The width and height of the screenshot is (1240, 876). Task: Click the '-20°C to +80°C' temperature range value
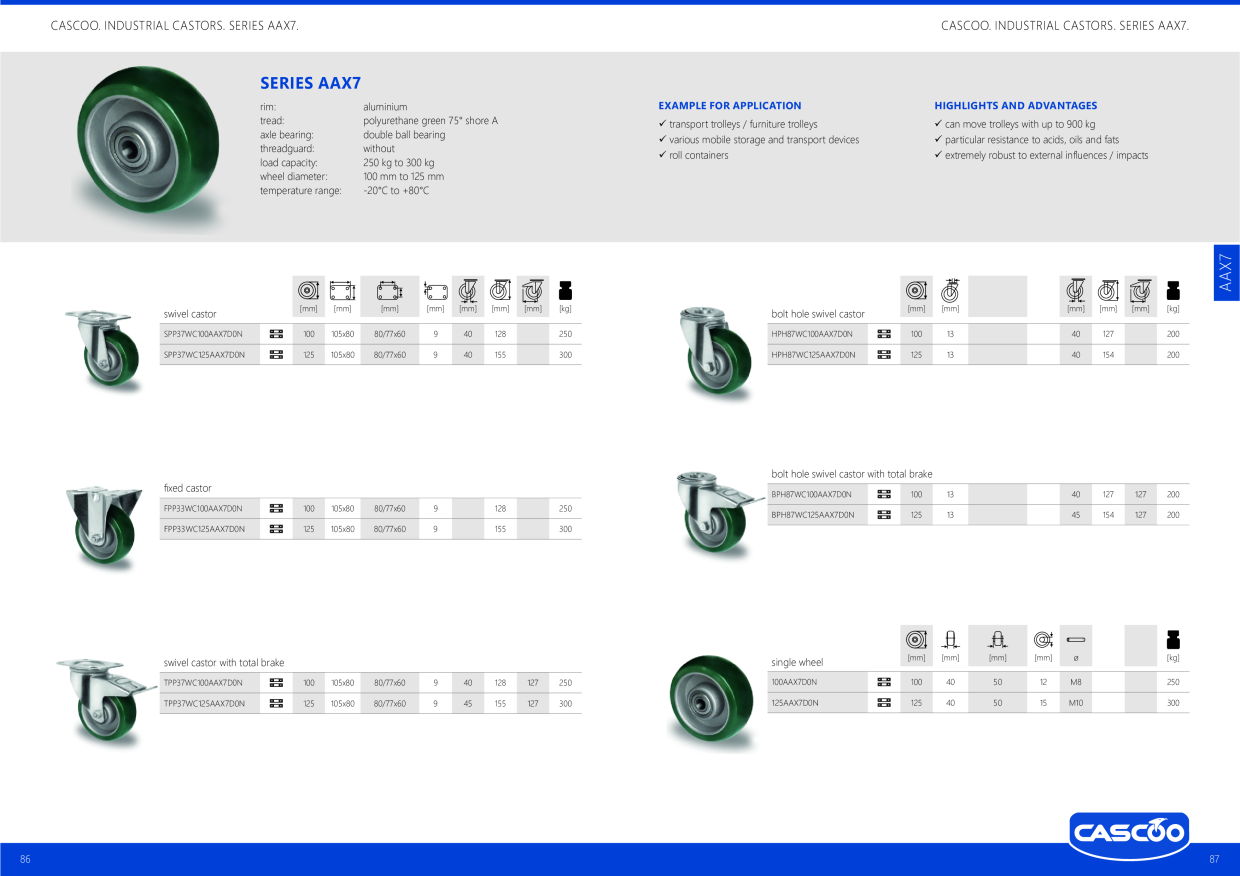click(x=396, y=191)
